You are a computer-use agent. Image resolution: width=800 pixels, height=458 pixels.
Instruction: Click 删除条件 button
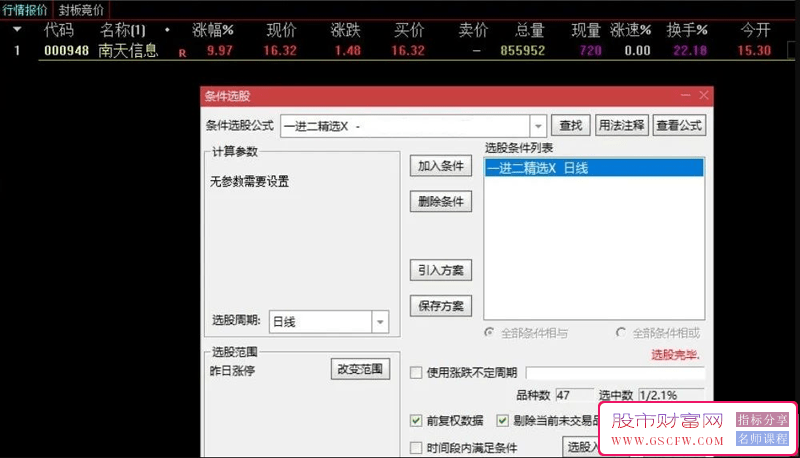coord(441,201)
